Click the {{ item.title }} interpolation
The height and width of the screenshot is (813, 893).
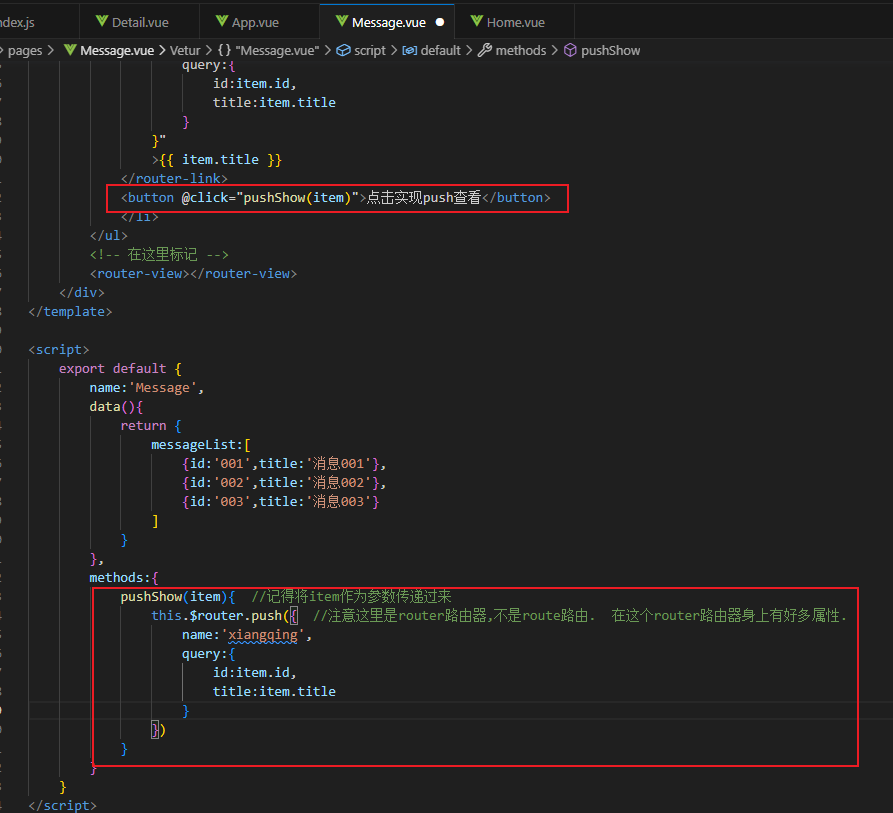pyautogui.click(x=220, y=159)
